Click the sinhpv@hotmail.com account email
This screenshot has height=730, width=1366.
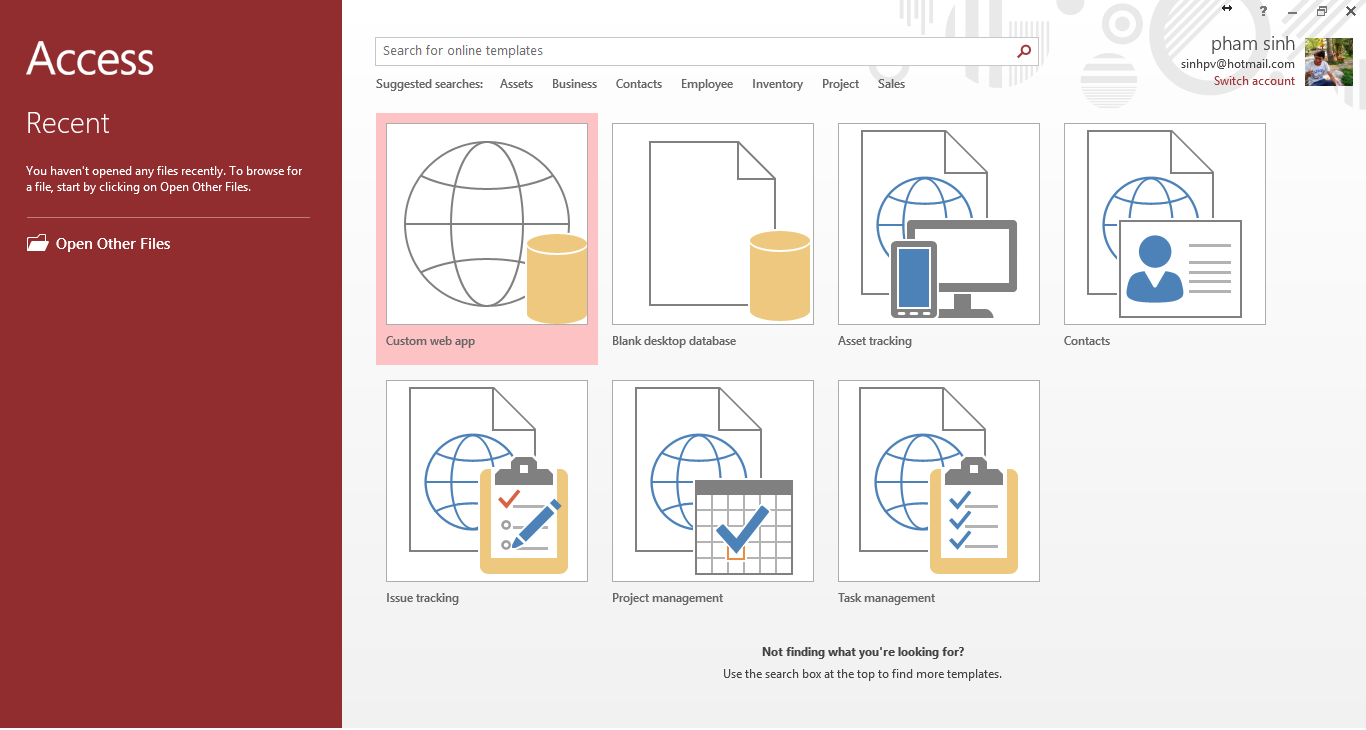[x=1238, y=64]
